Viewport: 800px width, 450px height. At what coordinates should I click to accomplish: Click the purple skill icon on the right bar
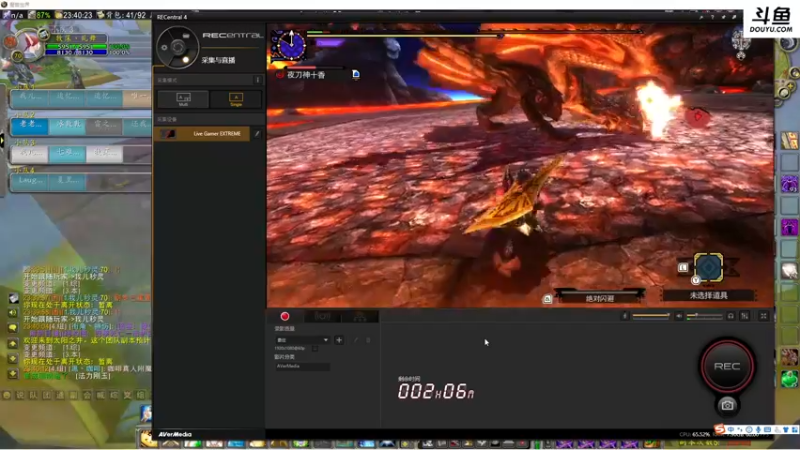coord(789,184)
